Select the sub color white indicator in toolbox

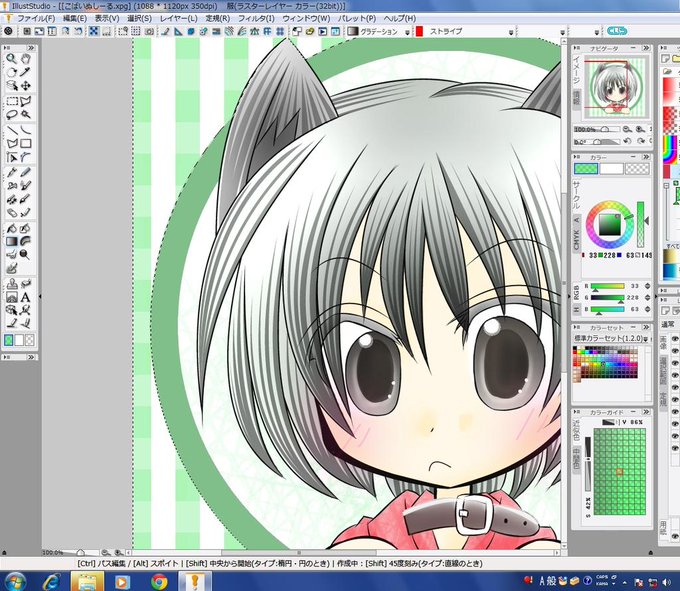click(19, 340)
